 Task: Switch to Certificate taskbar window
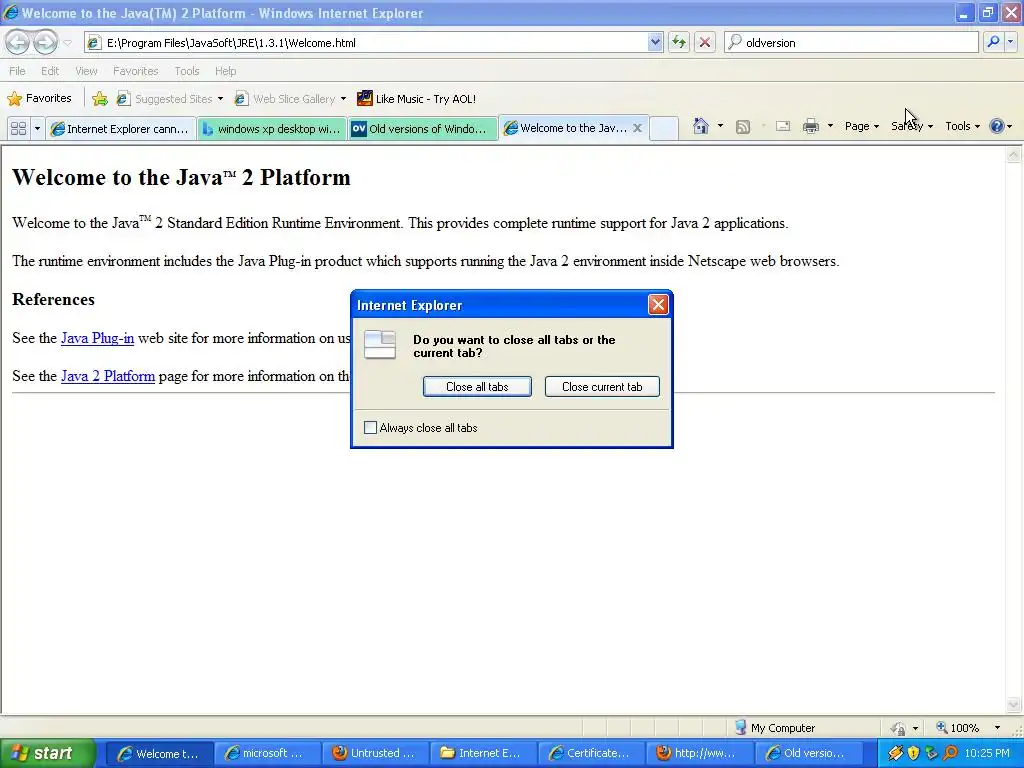[591, 753]
